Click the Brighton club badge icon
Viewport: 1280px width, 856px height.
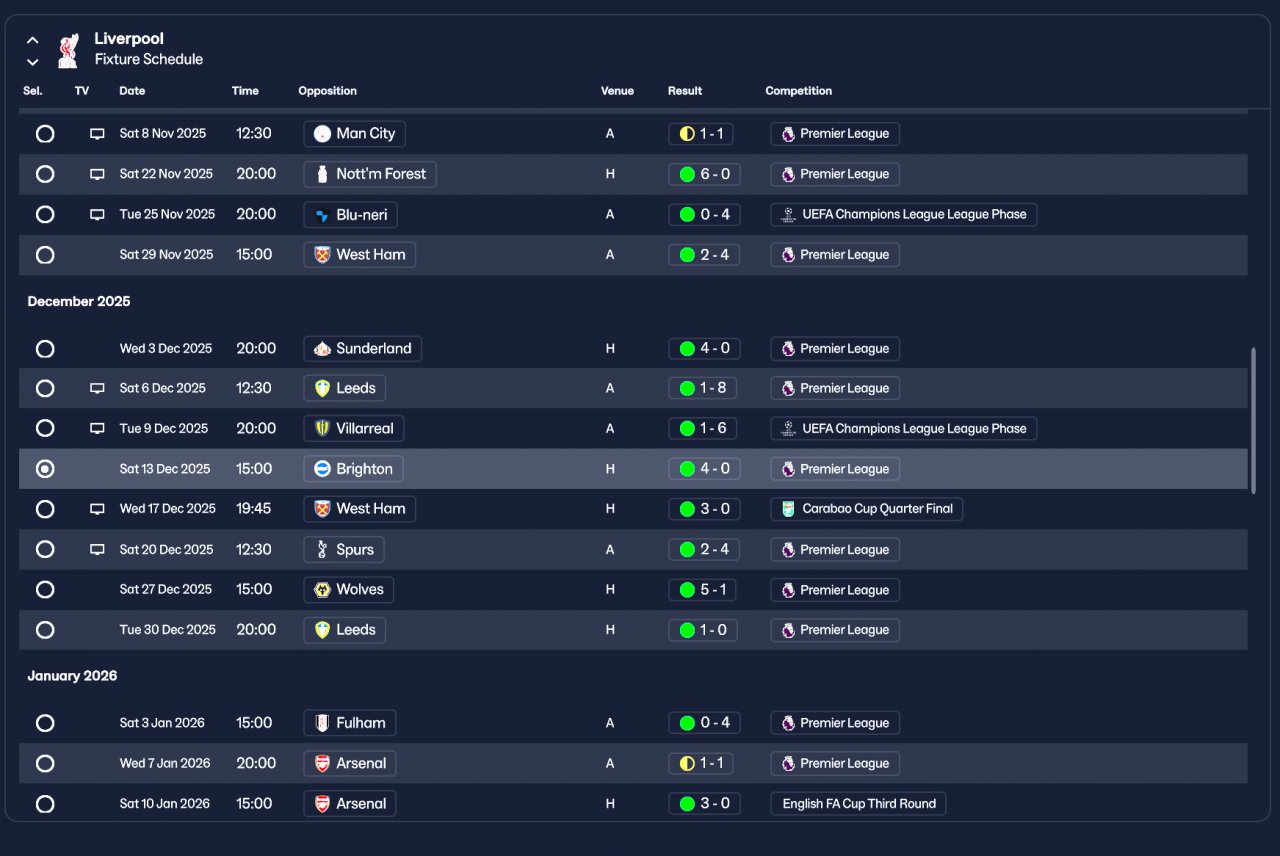click(x=322, y=469)
